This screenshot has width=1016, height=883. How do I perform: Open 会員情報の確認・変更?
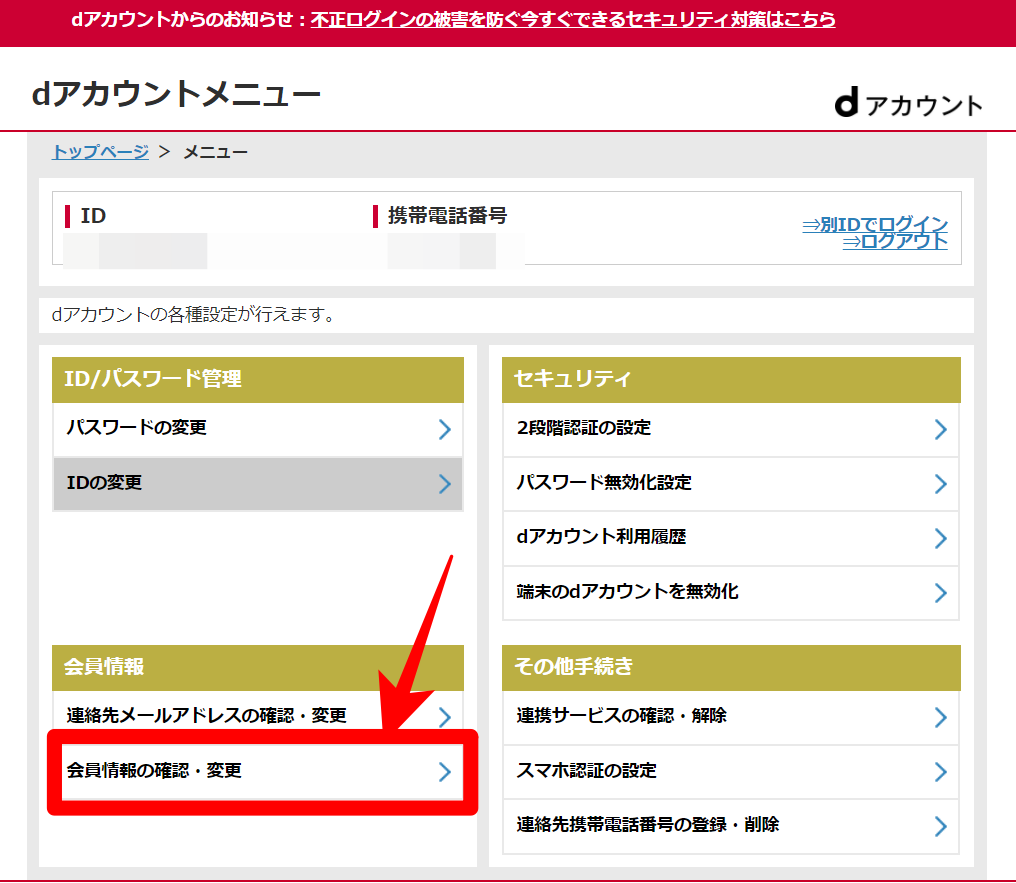262,771
